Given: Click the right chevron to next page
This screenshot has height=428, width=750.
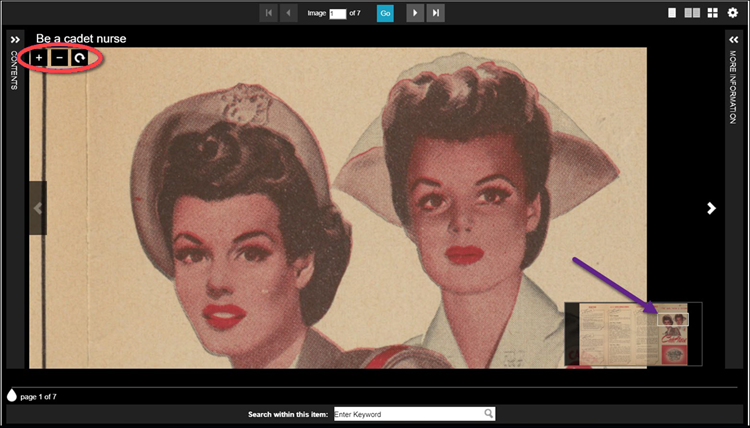Looking at the screenshot, I should point(711,208).
